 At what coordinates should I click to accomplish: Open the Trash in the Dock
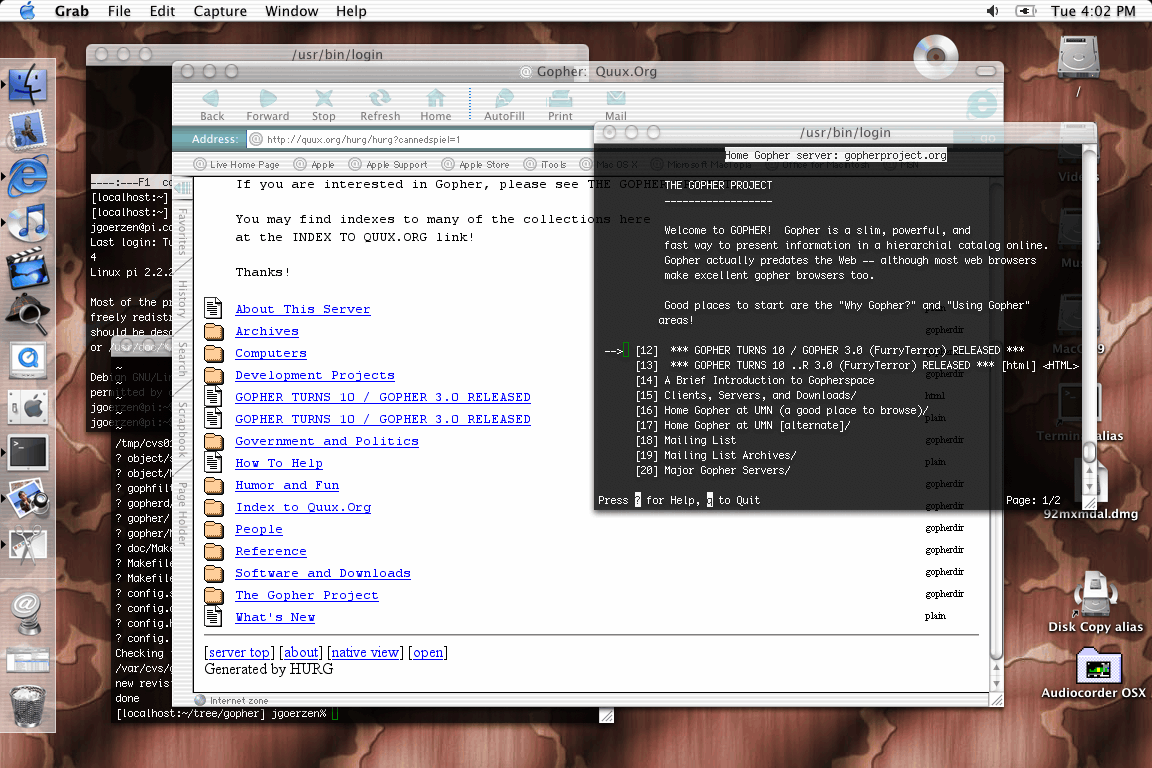(x=29, y=705)
